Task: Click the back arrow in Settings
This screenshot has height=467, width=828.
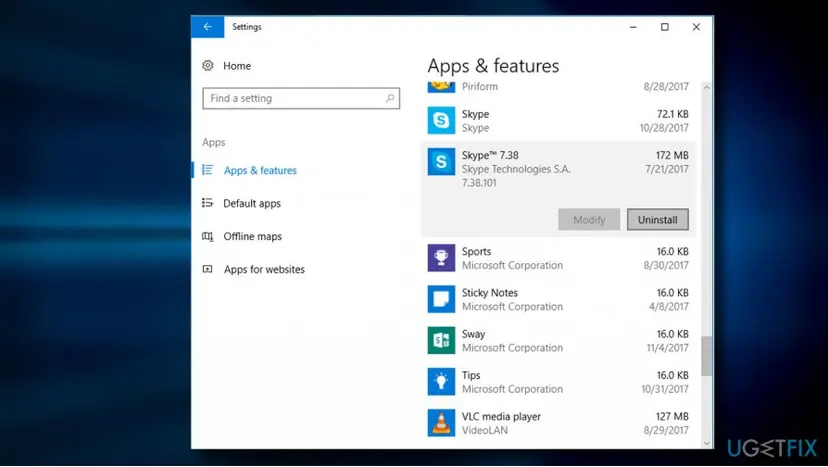Action: click(x=208, y=27)
